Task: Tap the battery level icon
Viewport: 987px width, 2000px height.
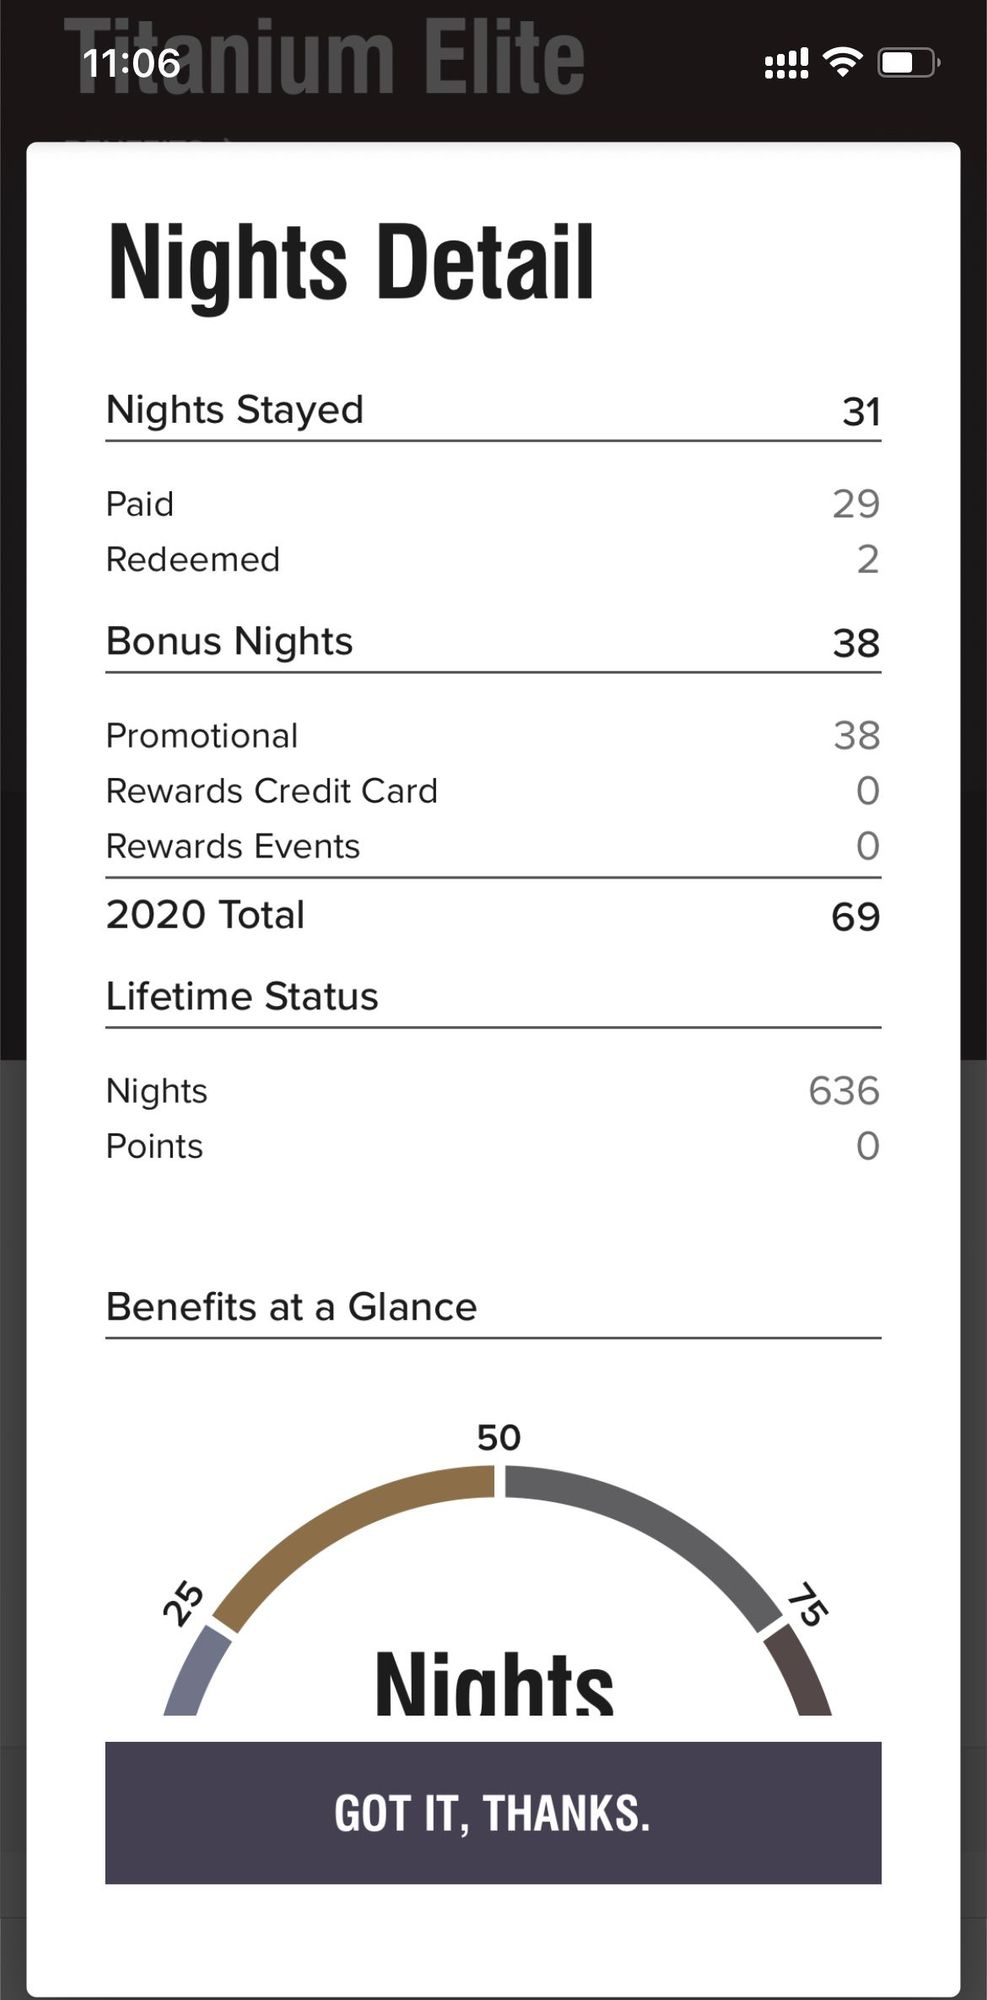Action: pos(907,63)
